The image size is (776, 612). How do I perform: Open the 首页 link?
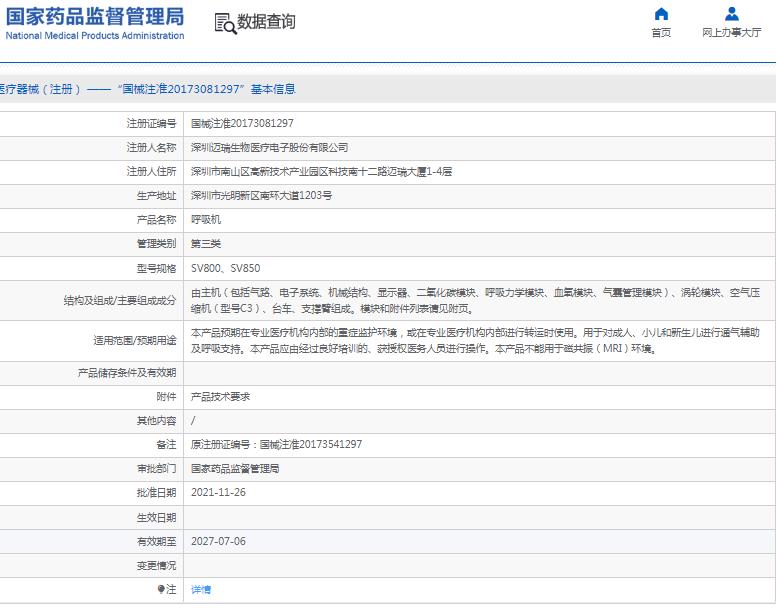pyautogui.click(x=661, y=33)
